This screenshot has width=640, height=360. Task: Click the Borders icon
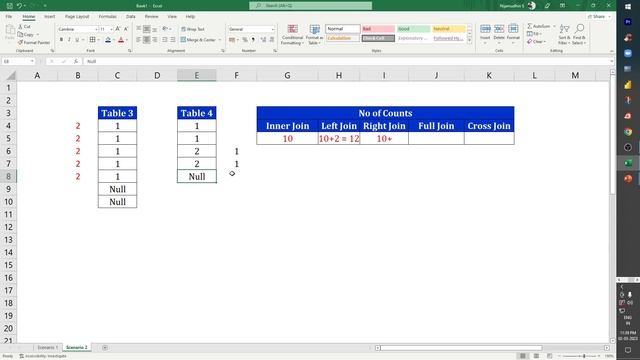click(93, 40)
